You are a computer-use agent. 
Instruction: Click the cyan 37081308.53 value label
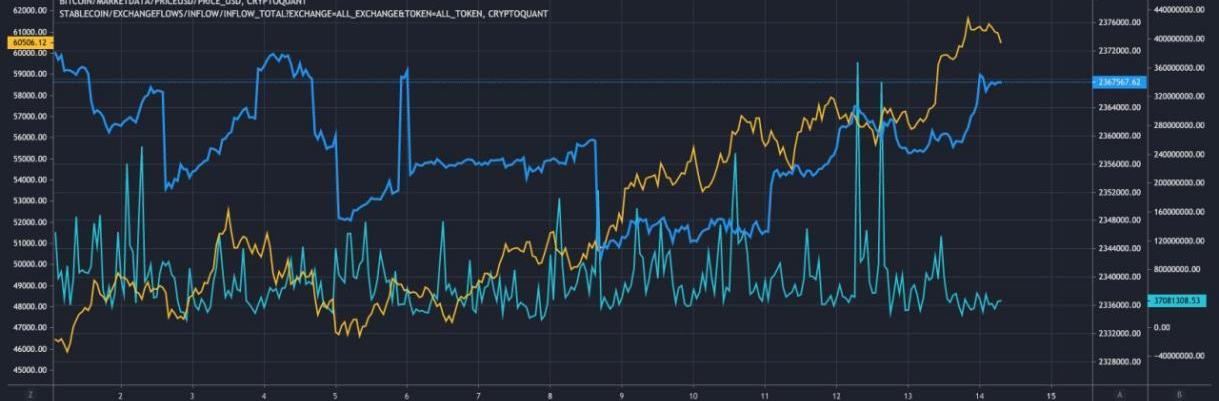click(1183, 300)
